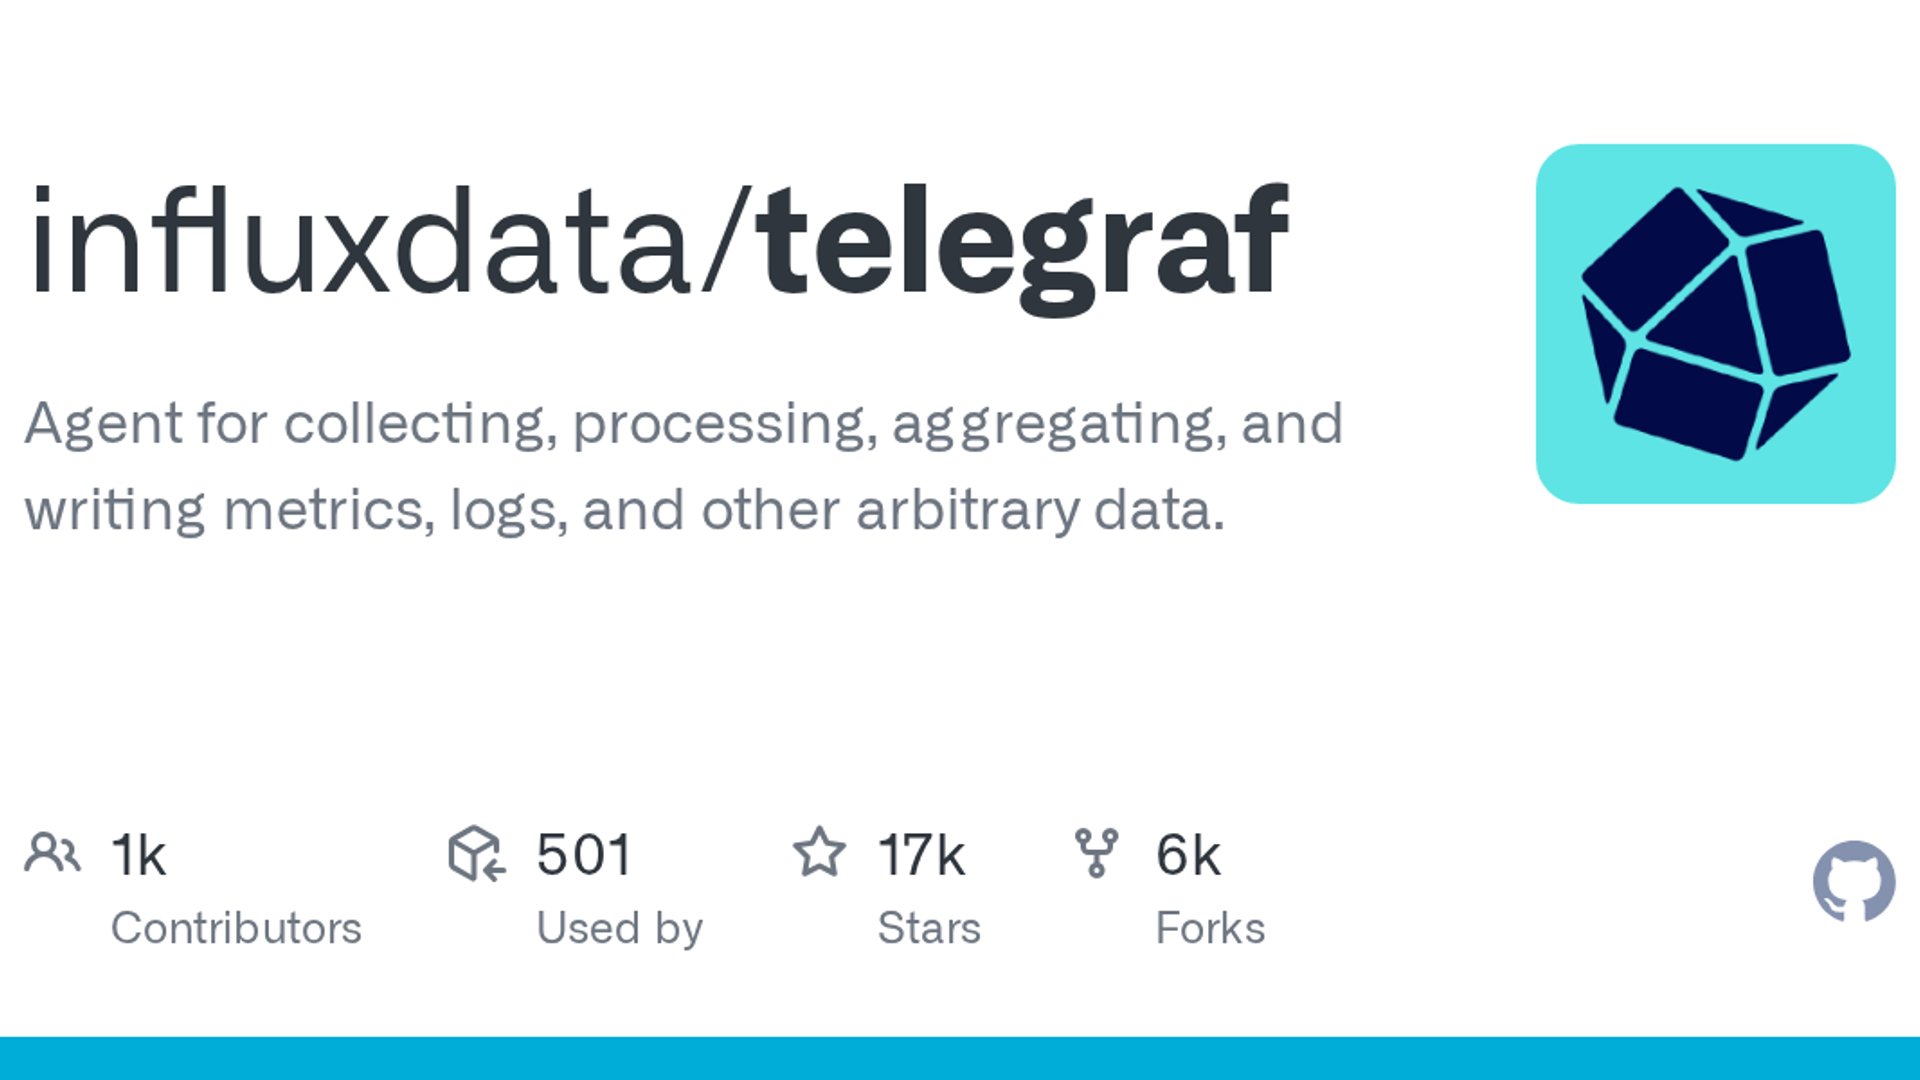Click the repository description text

click(x=684, y=468)
